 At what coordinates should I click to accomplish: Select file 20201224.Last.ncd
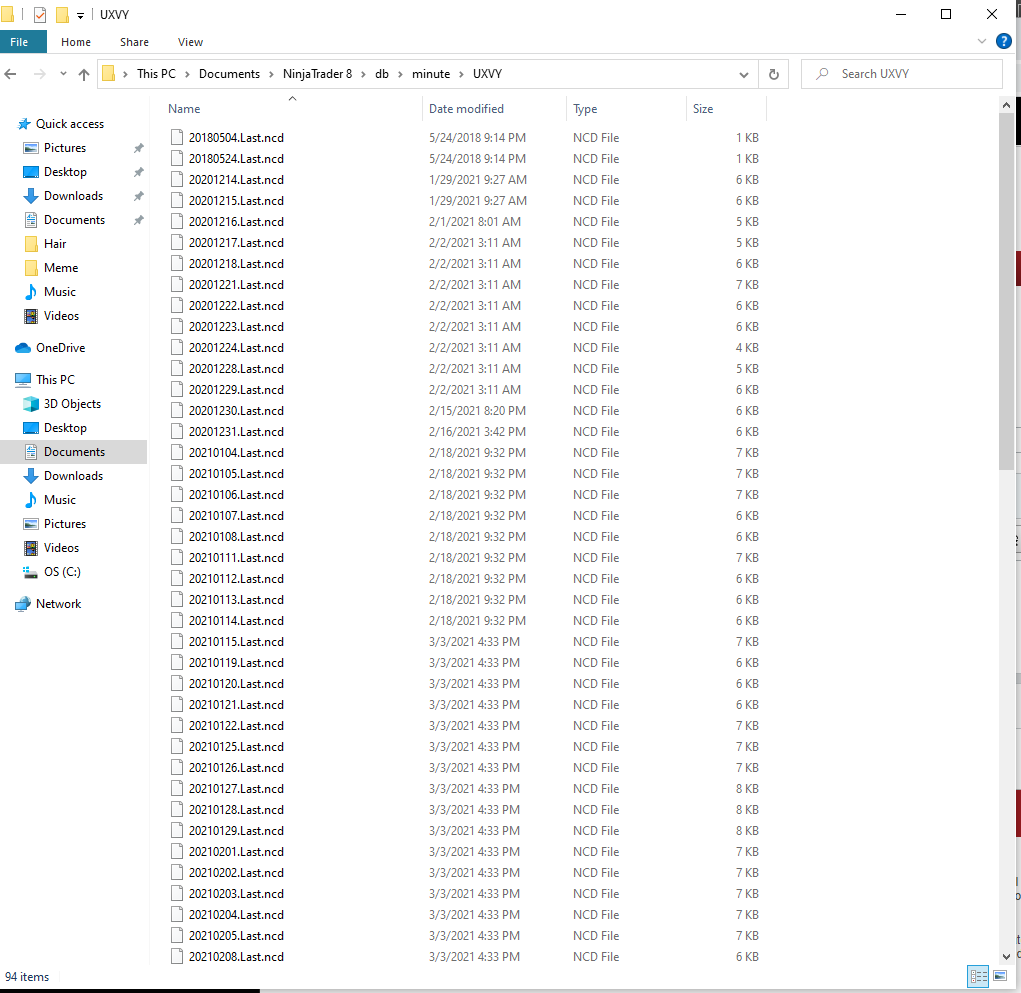click(236, 348)
